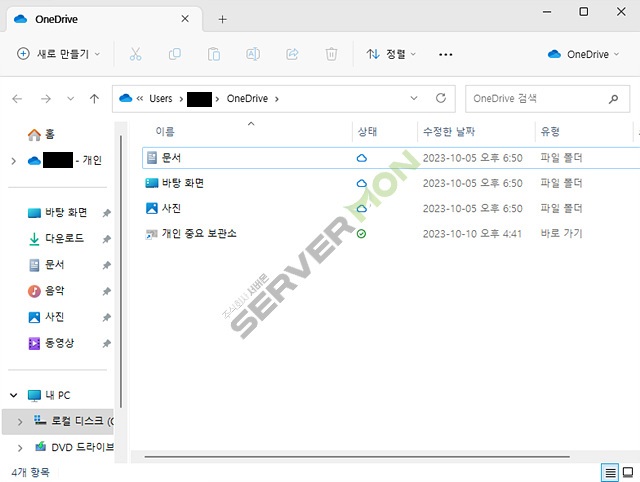The height and width of the screenshot is (482, 640).
Task: Click date 2023-10-10 오후 4:41
Action: click(472, 234)
